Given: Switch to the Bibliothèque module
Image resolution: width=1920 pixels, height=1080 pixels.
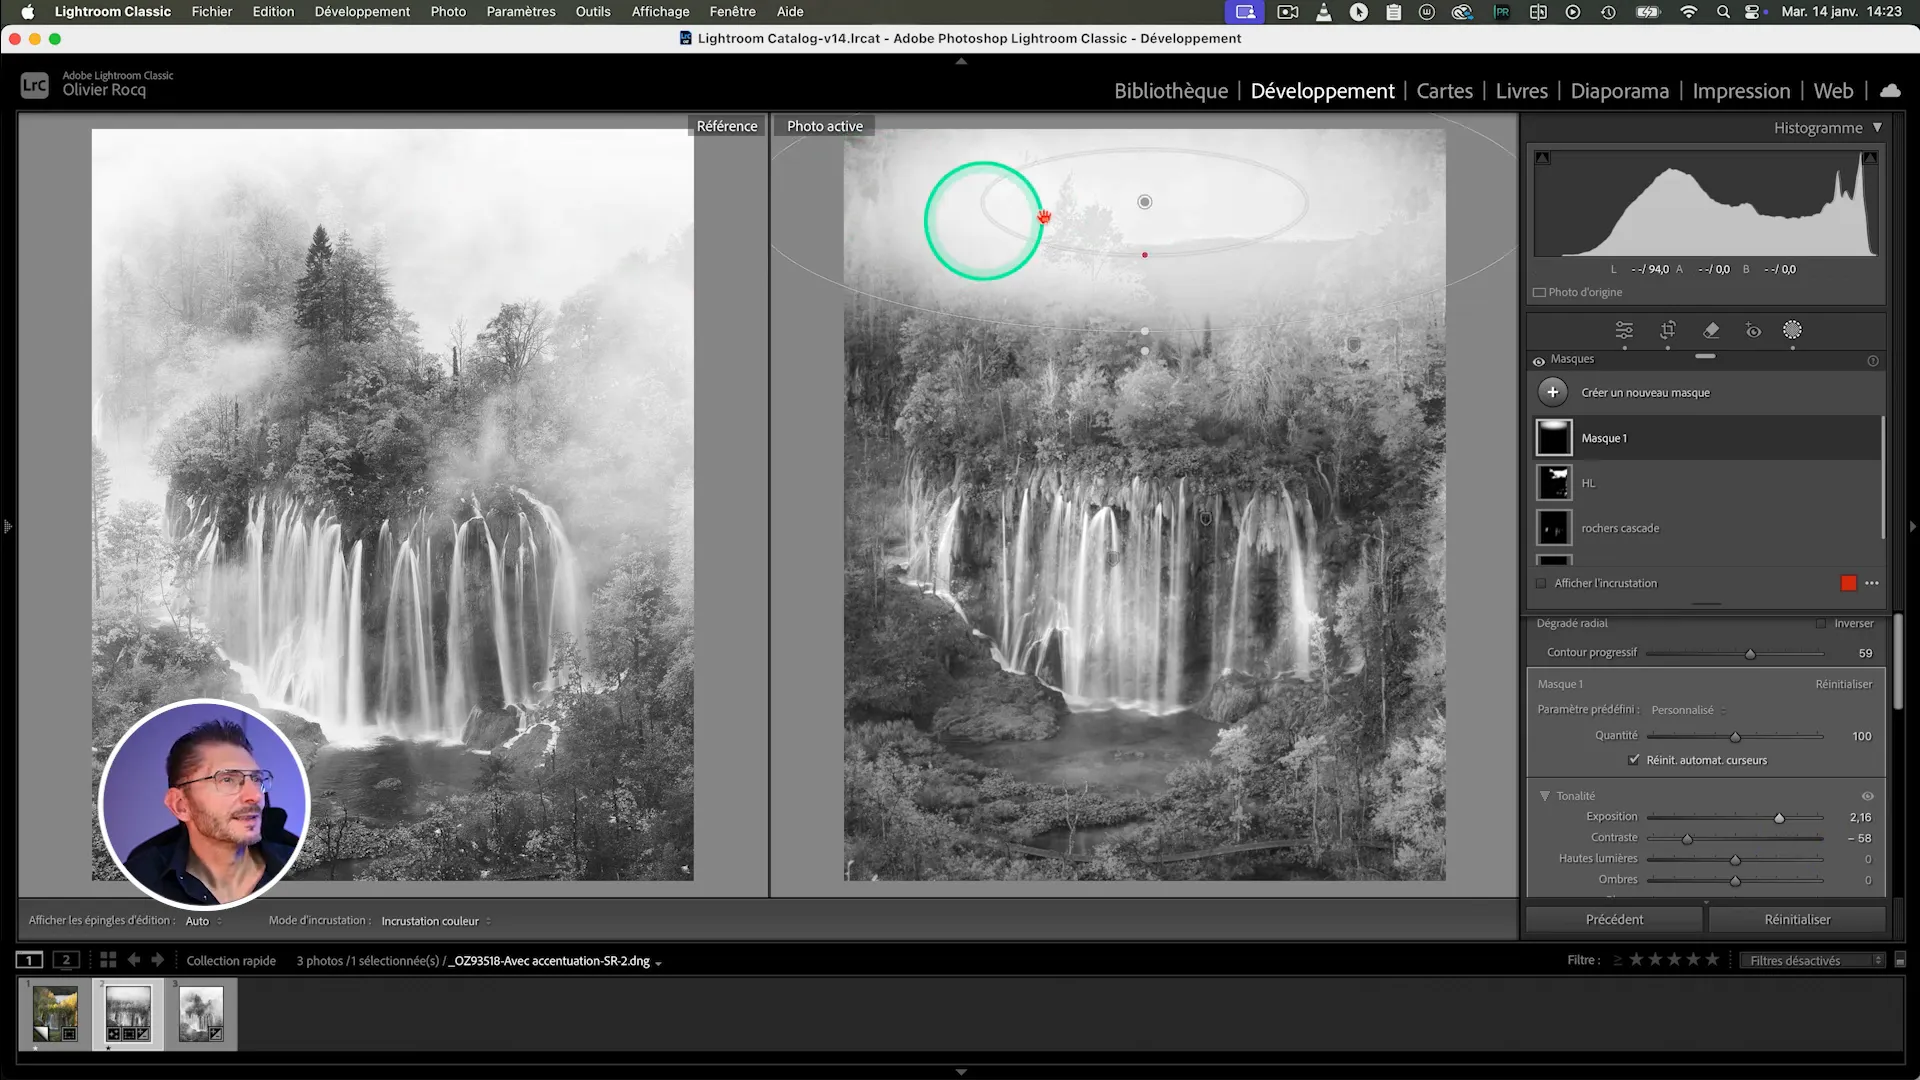Looking at the screenshot, I should click(x=1170, y=91).
